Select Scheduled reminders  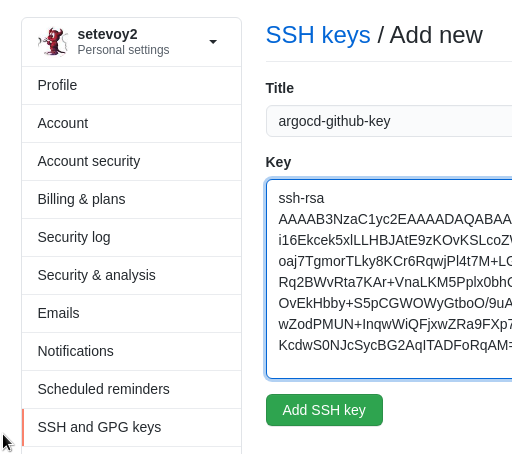132,389
